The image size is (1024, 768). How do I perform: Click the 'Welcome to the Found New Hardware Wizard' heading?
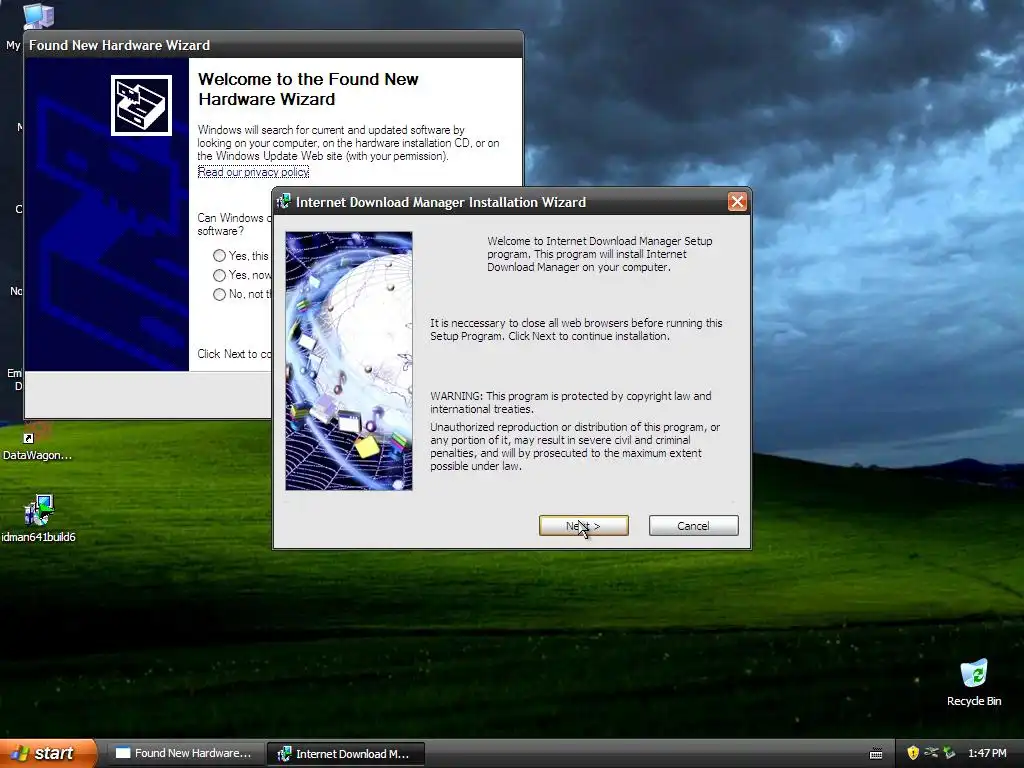tap(308, 89)
